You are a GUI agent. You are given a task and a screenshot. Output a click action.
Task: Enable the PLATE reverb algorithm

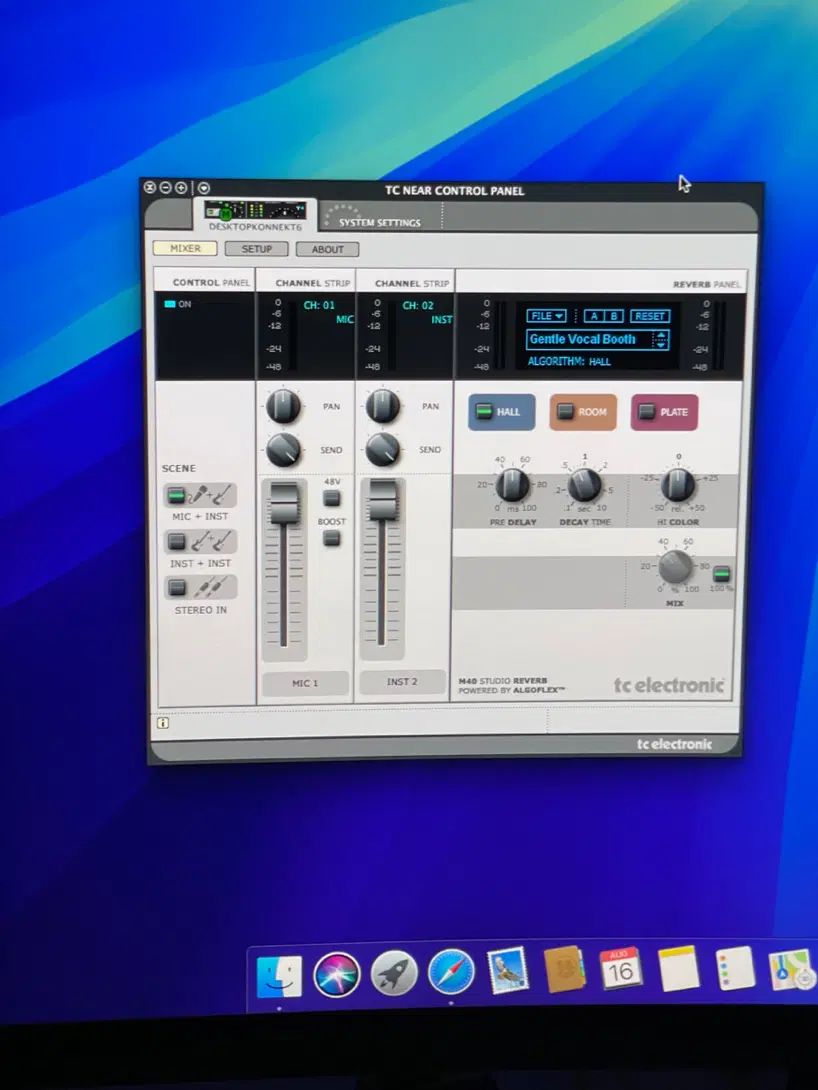[x=664, y=412]
